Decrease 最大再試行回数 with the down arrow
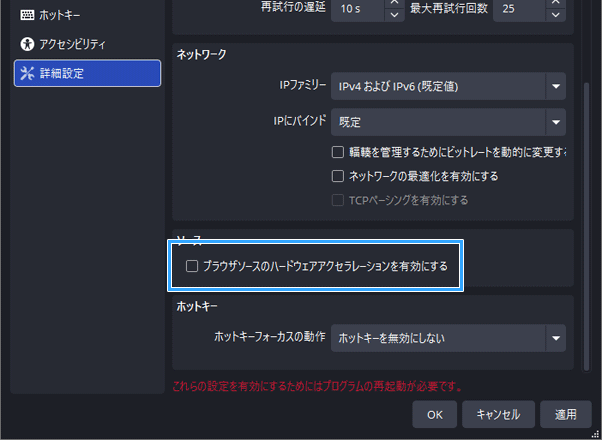602x440 pixels. (x=556, y=15)
